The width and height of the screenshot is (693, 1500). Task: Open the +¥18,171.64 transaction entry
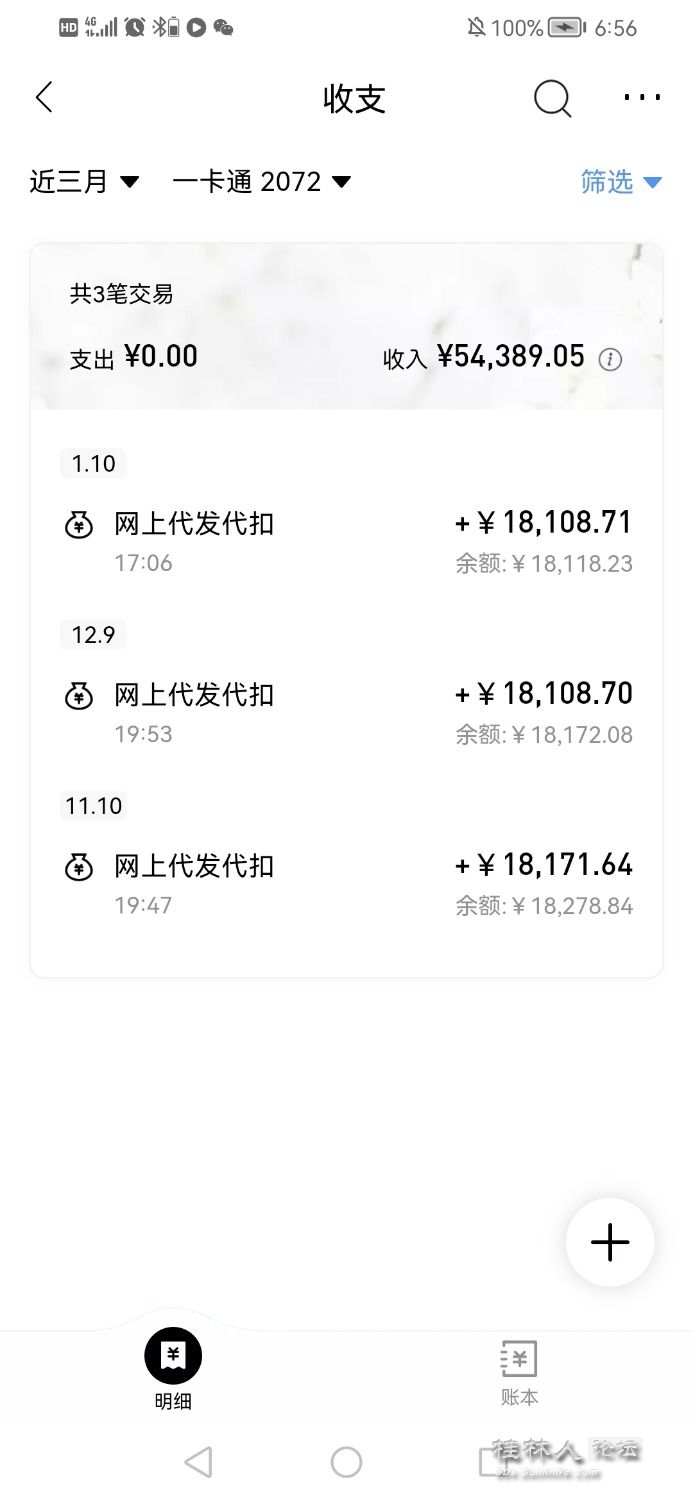click(347, 883)
